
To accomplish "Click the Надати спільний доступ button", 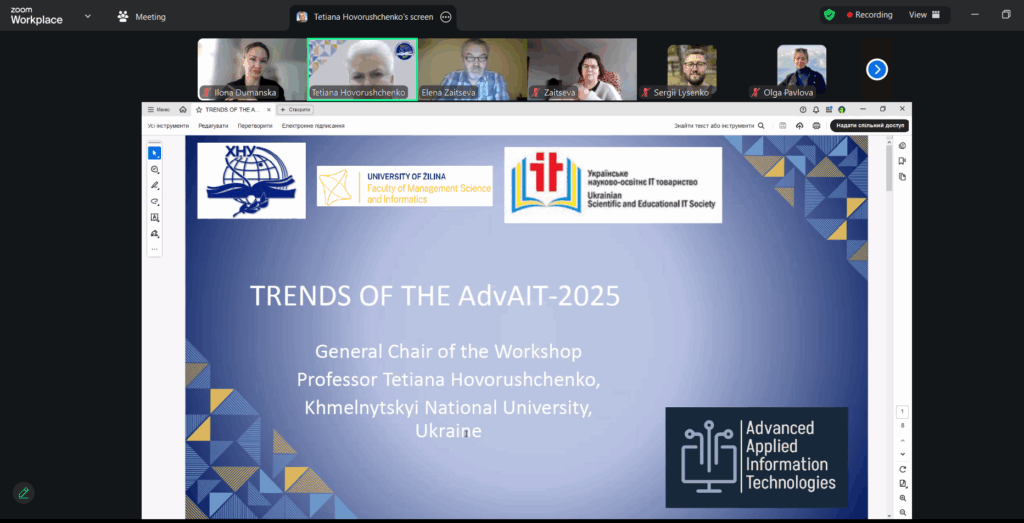I will coord(868,126).
